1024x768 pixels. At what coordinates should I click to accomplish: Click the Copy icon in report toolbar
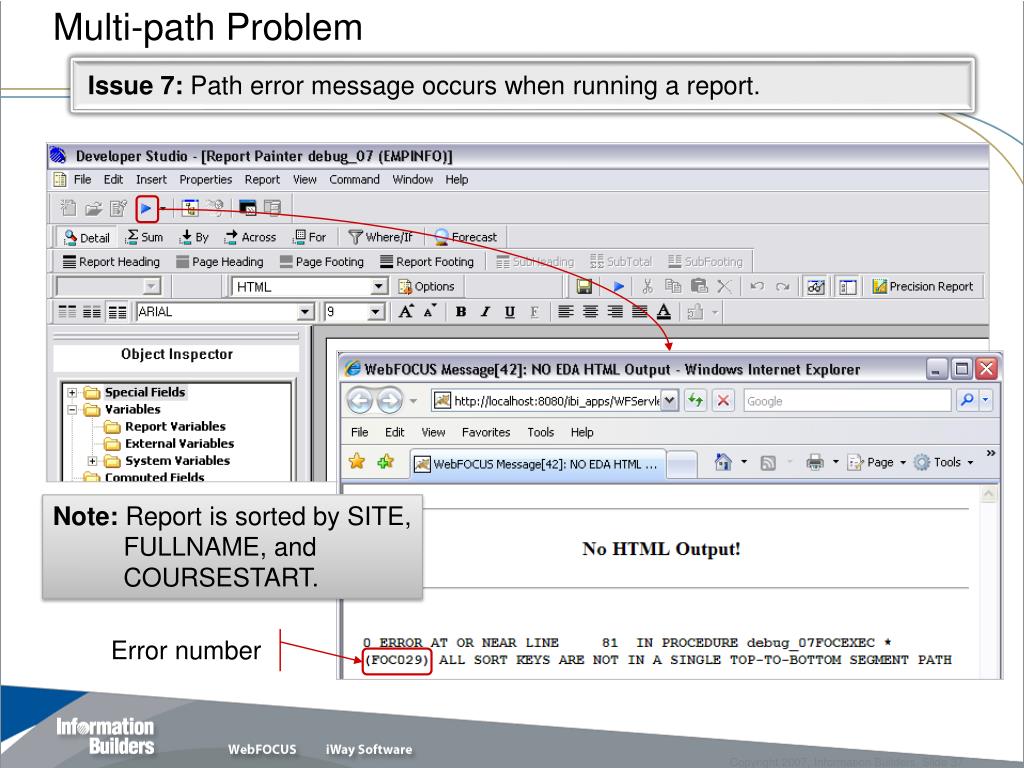[673, 286]
